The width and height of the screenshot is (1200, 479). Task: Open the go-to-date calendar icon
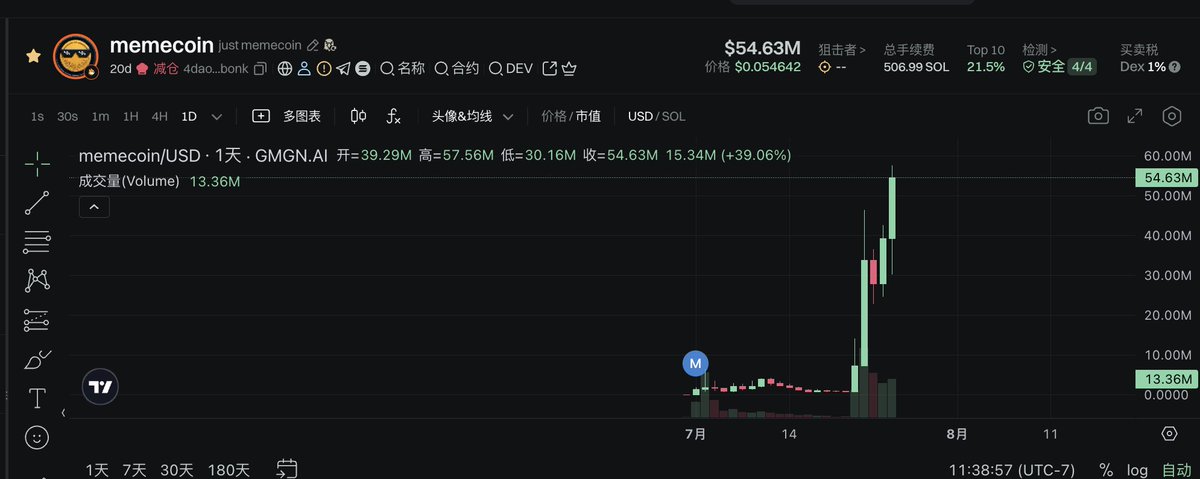pos(287,468)
